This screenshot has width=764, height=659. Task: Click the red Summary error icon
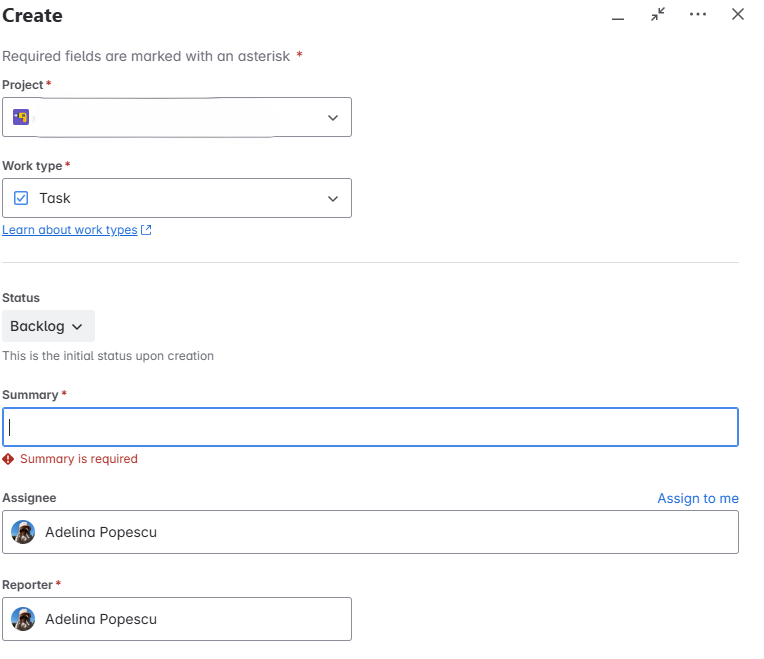(9, 459)
